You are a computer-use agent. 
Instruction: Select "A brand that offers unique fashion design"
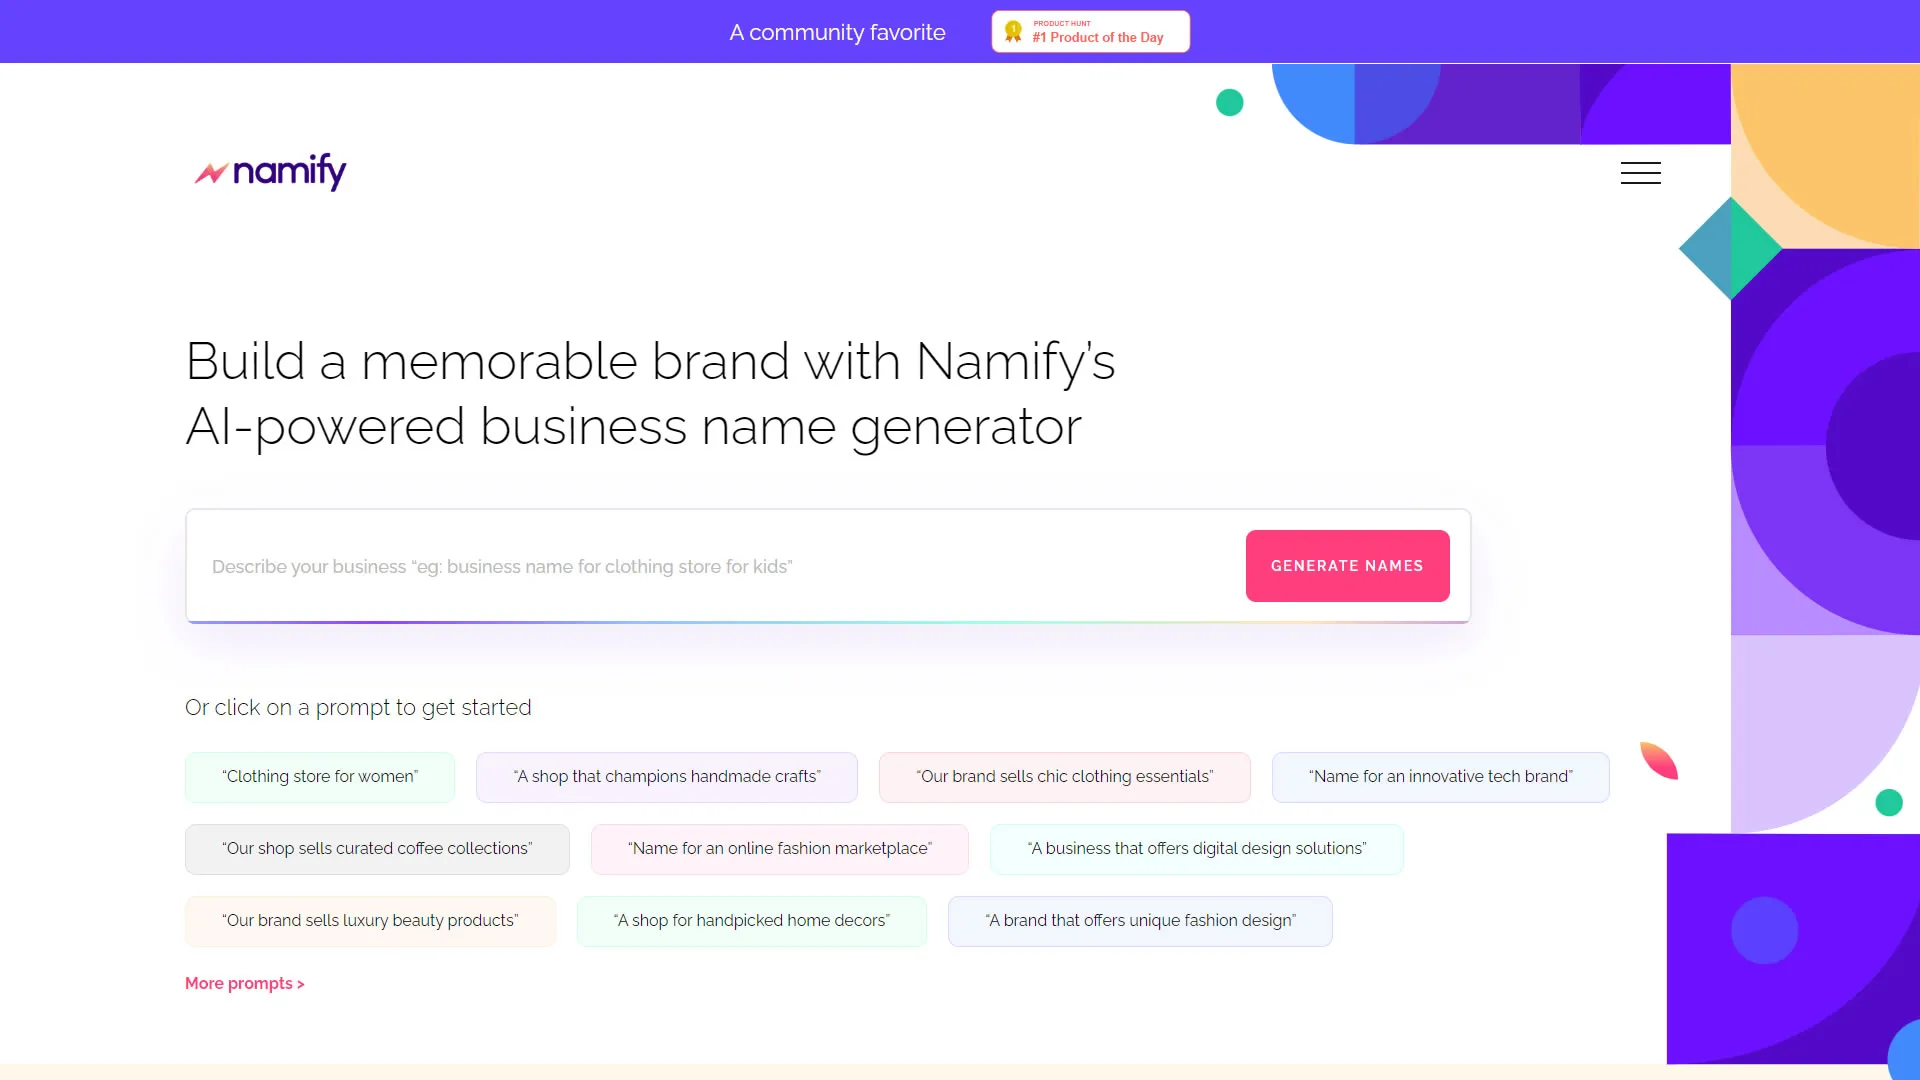tap(1140, 921)
